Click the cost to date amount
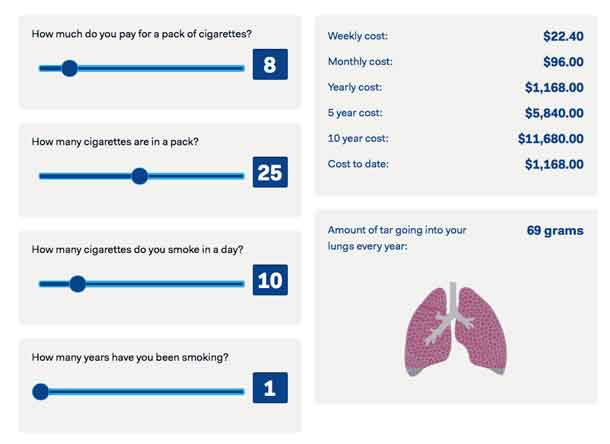This screenshot has width=610, height=444. 554,164
